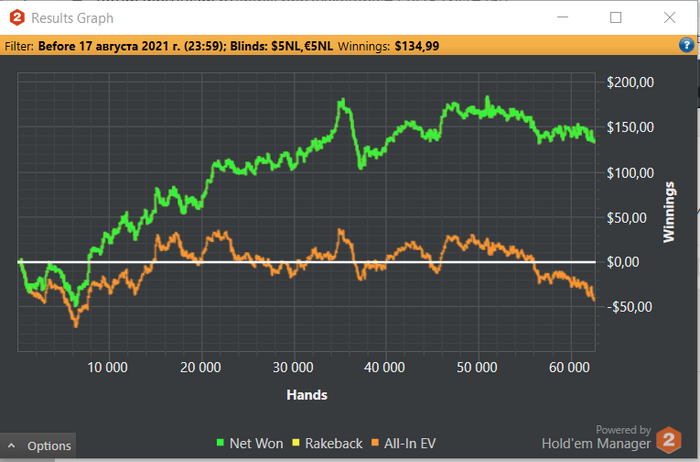700x462 pixels.
Task: Click the $0,00 axis label
Action: 623,262
